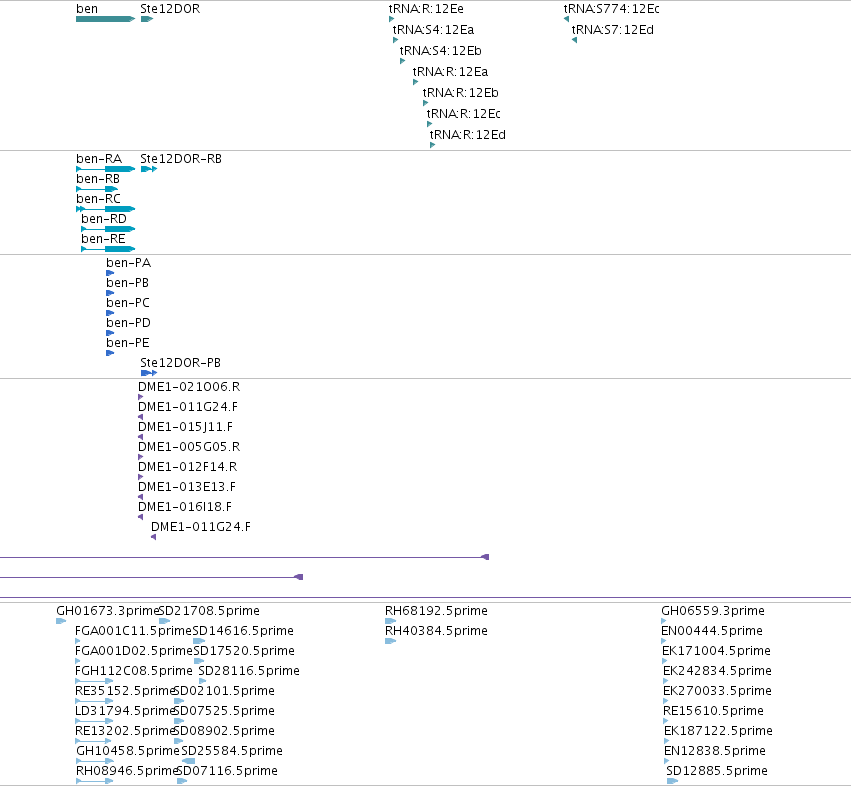The image size is (851, 786).
Task: Click the EK171004.5prime EST
Action: (665, 661)
